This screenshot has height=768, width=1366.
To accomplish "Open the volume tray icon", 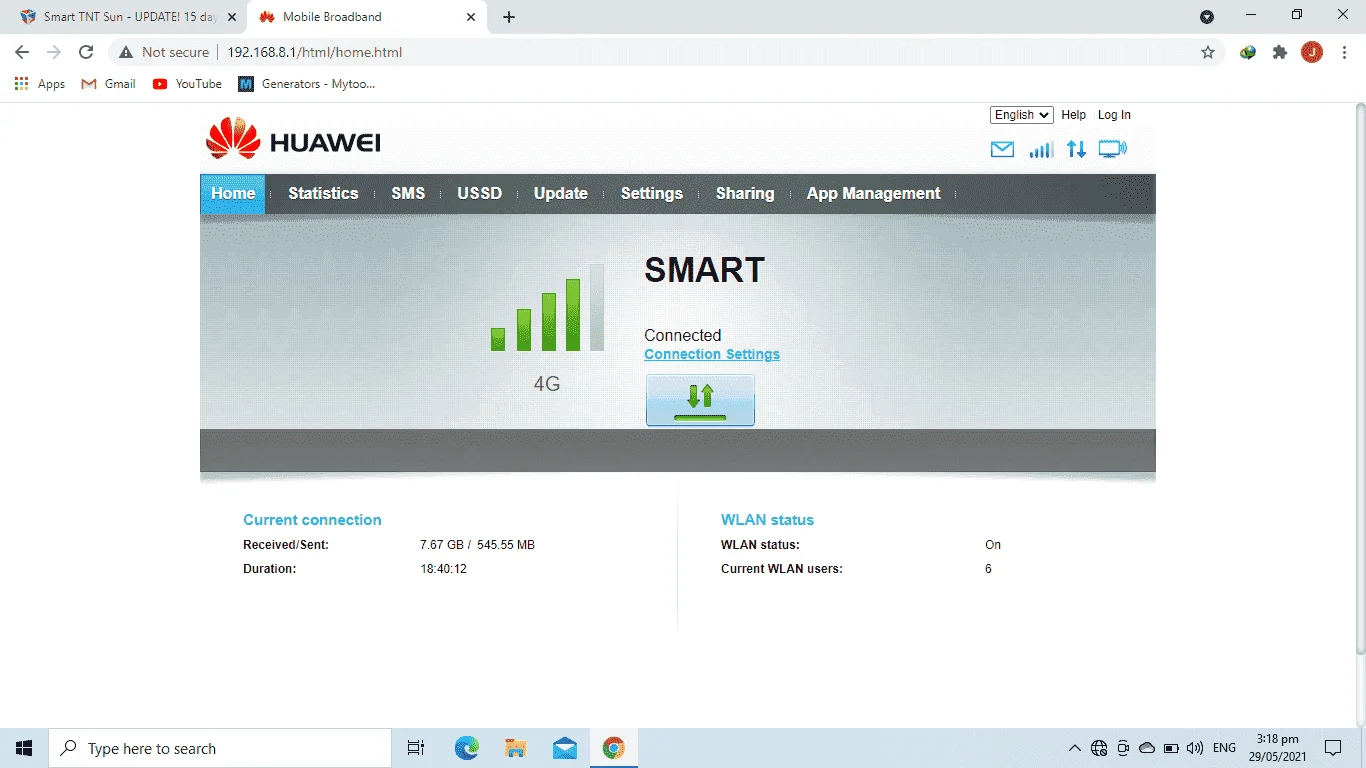I will point(1195,748).
